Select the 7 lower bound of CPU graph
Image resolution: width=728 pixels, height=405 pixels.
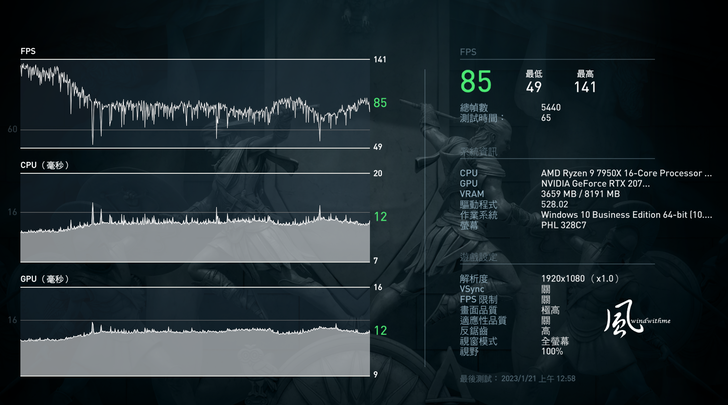[376, 261]
